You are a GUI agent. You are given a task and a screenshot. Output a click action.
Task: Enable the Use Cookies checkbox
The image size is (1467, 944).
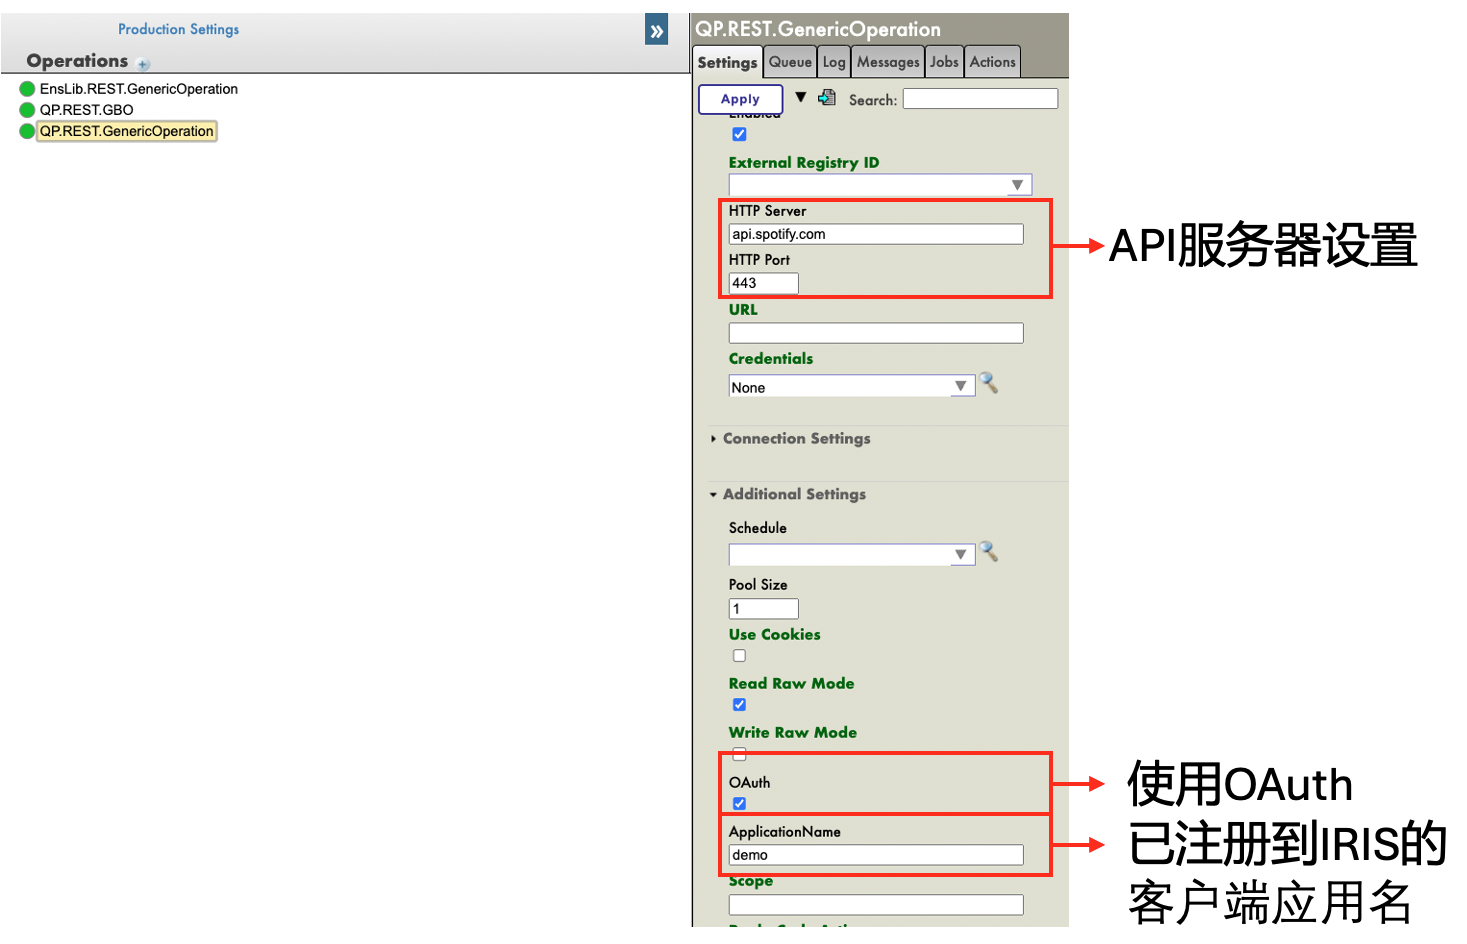coord(739,656)
